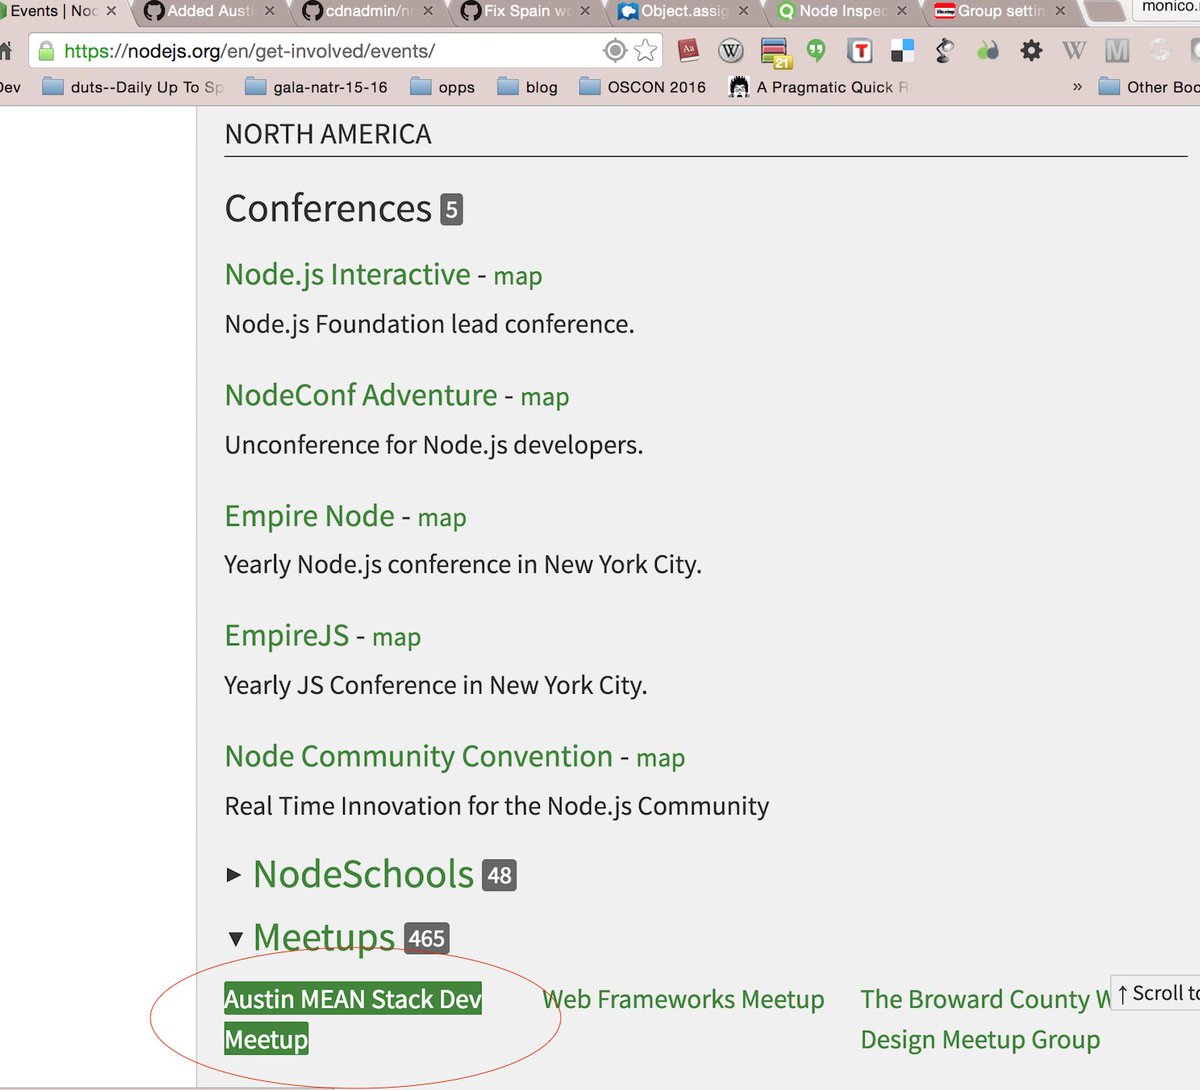Viewport: 1200px width, 1090px height.
Task: Show hidden bookmarks with the chevron
Action: point(1077,87)
